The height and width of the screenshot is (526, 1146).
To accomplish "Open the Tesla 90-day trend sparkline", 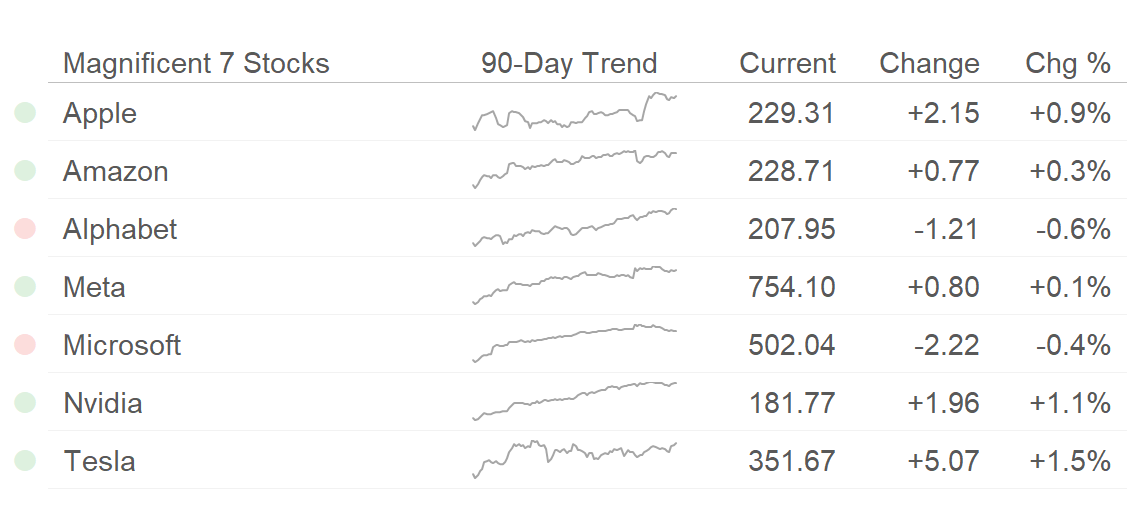I will pos(574,460).
